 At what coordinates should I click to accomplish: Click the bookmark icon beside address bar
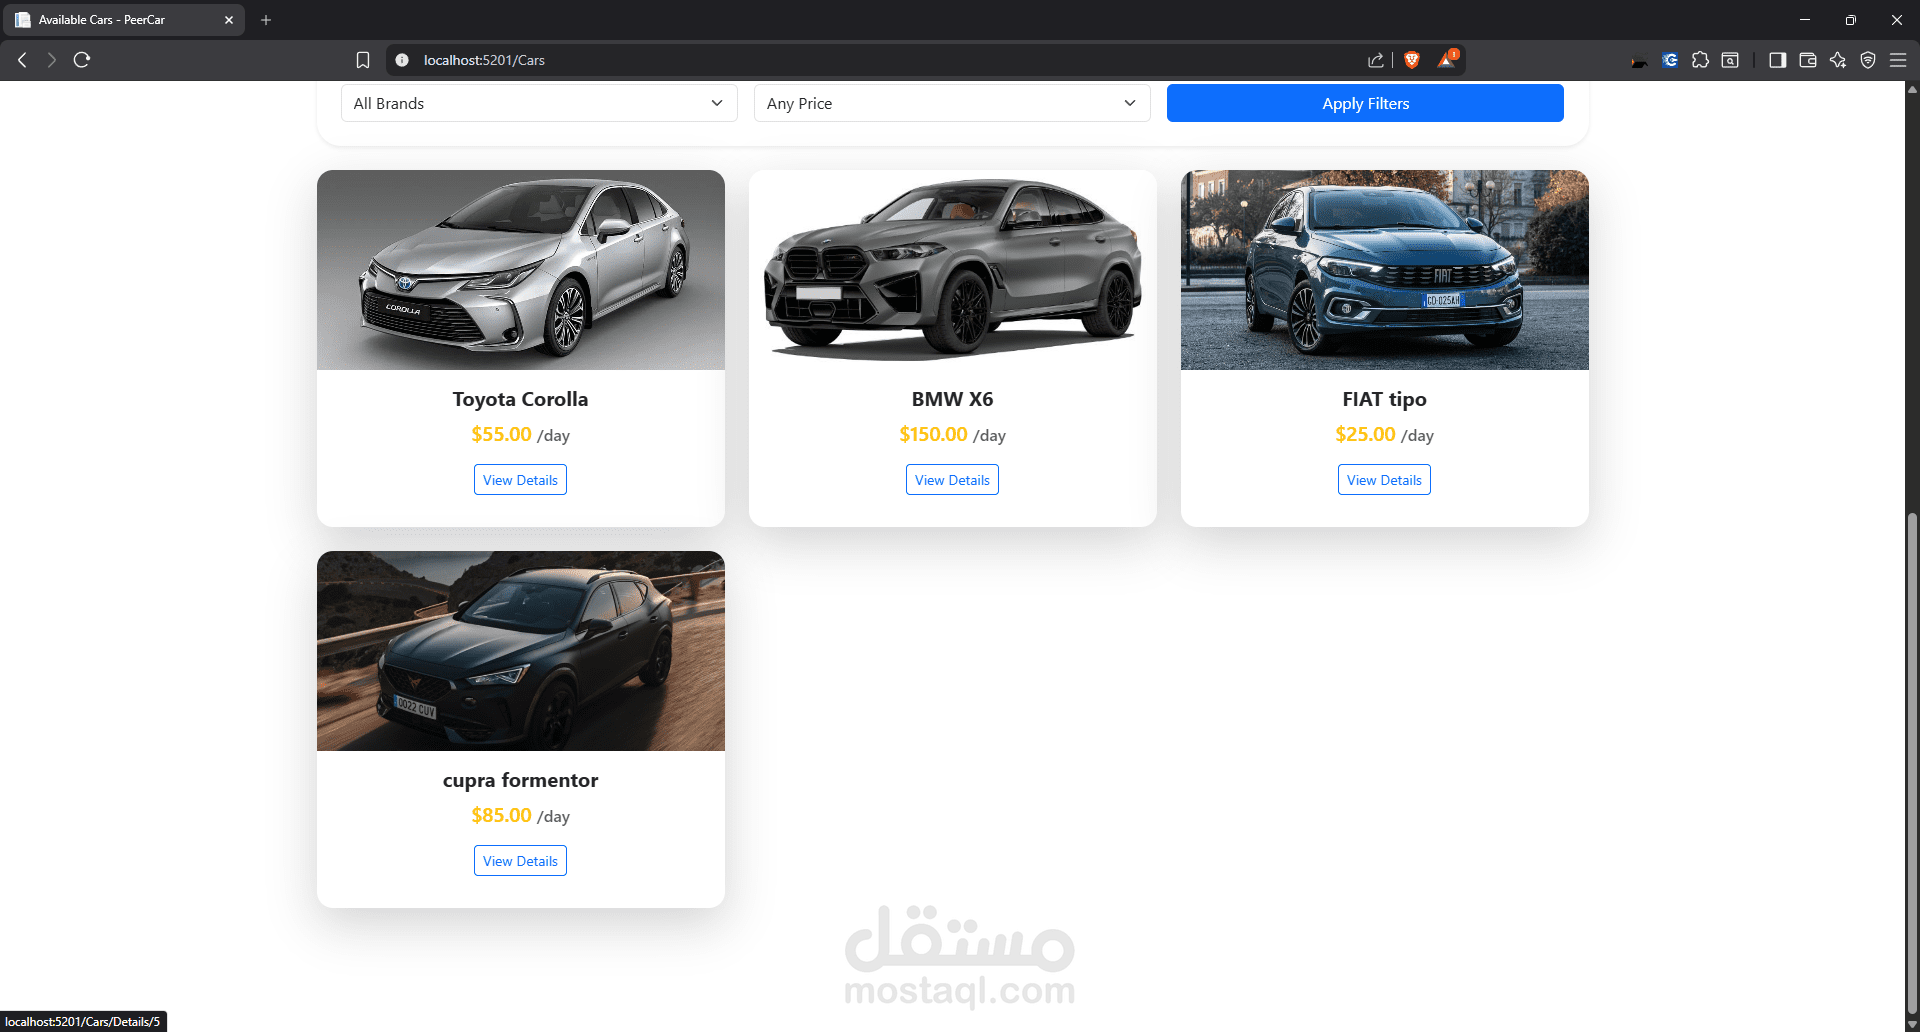click(363, 60)
